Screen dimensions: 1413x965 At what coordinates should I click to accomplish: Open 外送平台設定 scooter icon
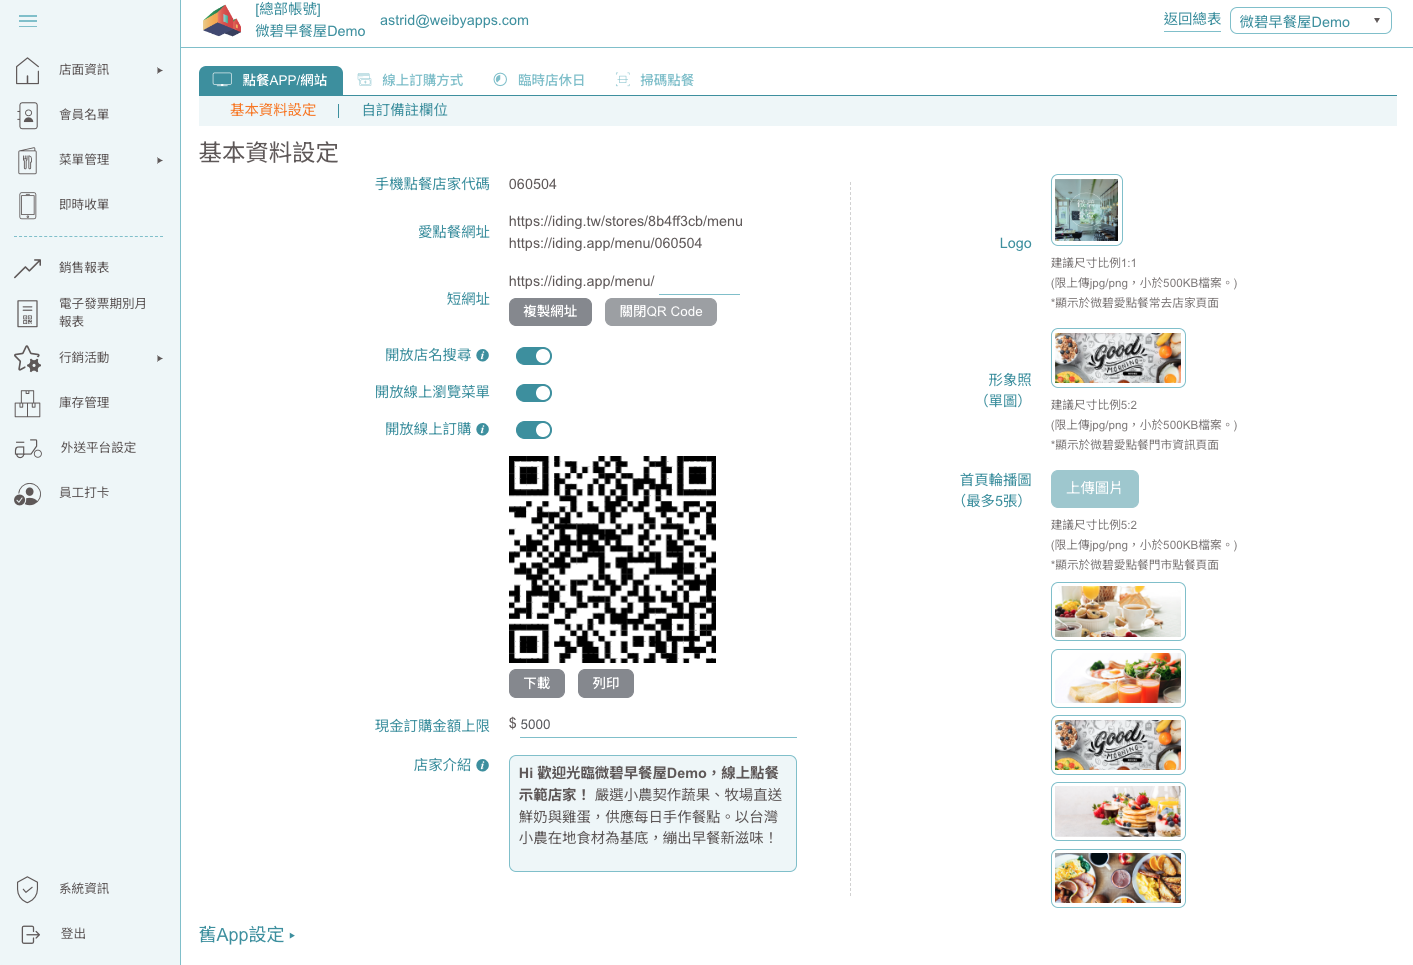[28, 448]
